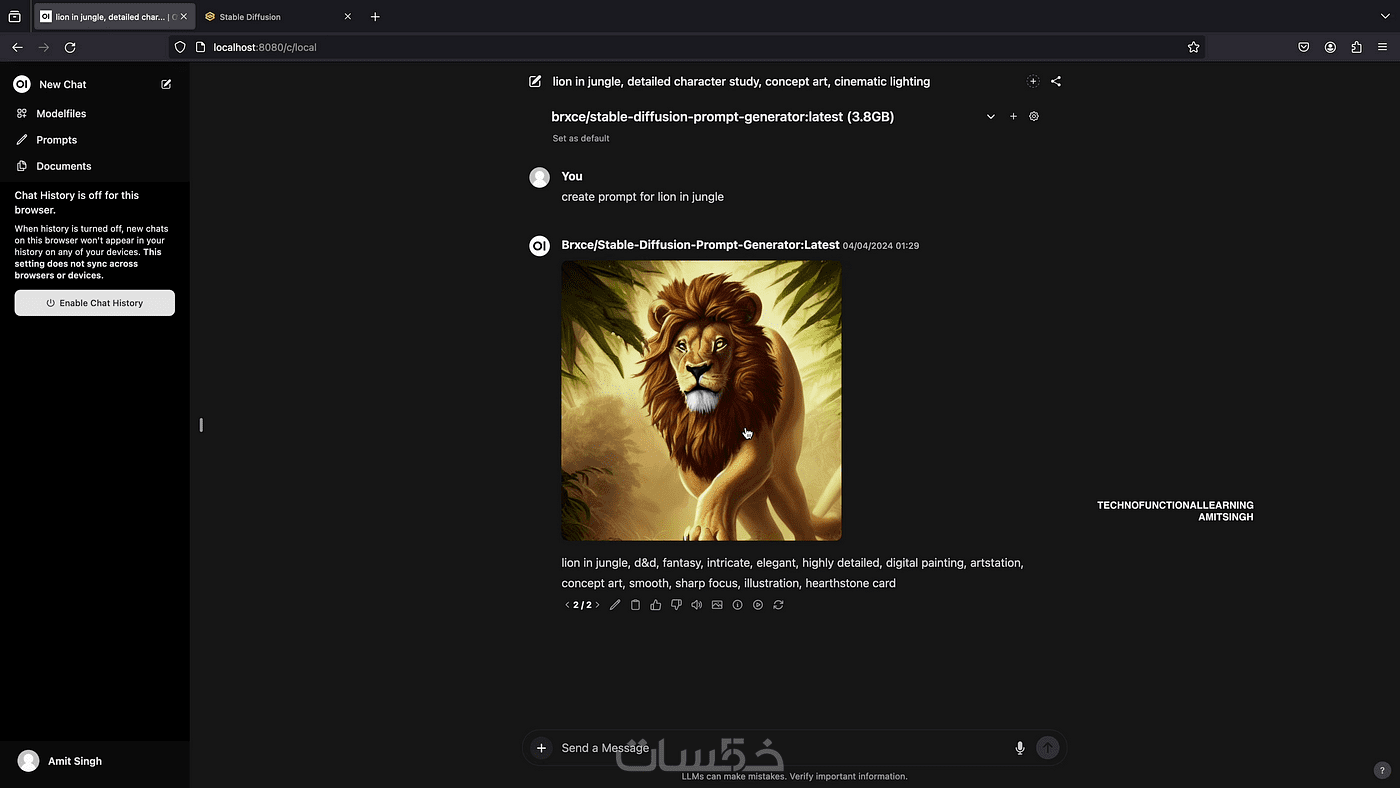Viewport: 1400px width, 788px height.
Task: Open the Pocket save icon
Action: pyautogui.click(x=1304, y=47)
